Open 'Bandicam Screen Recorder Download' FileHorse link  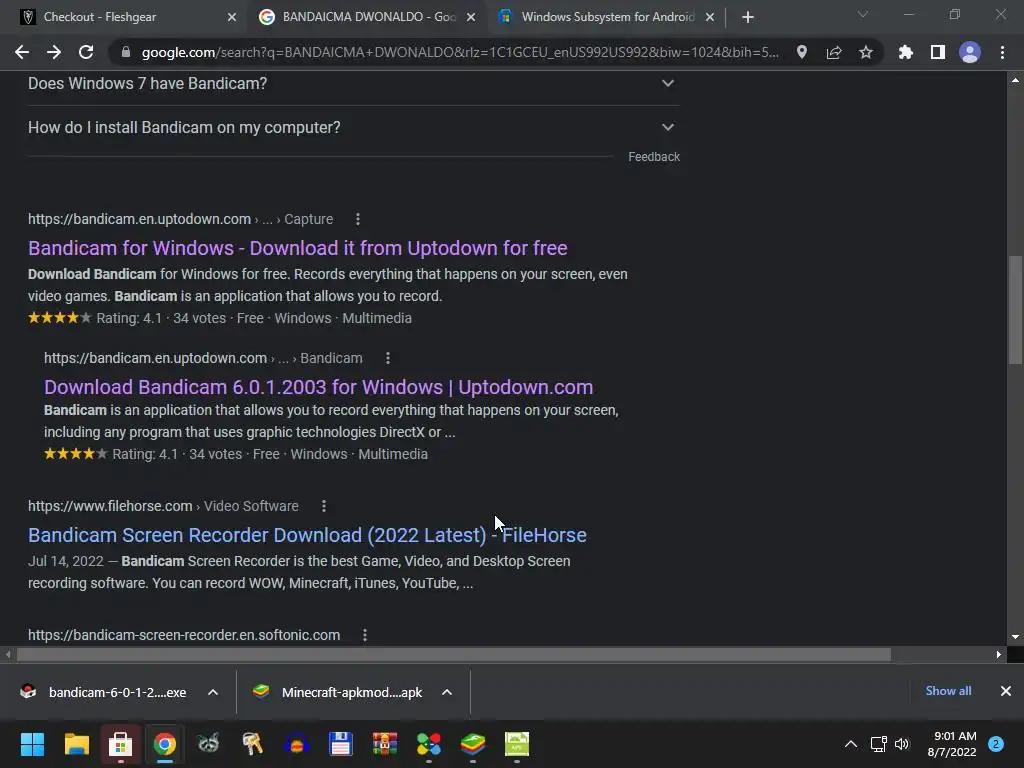(307, 536)
